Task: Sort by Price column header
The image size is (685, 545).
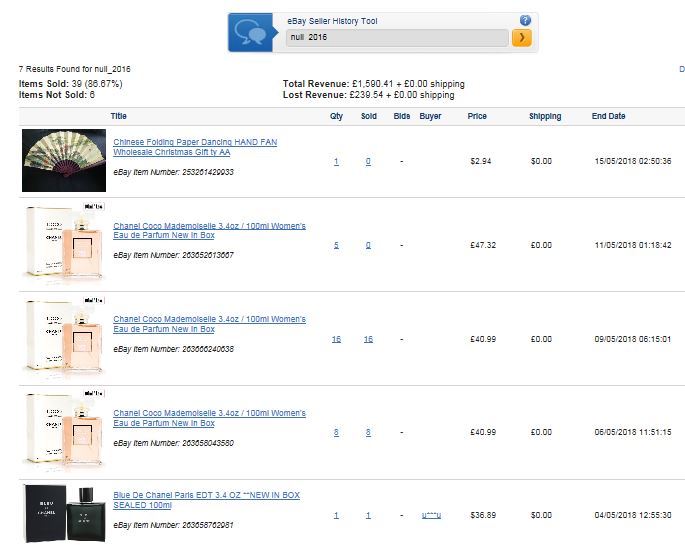Action: [x=477, y=116]
